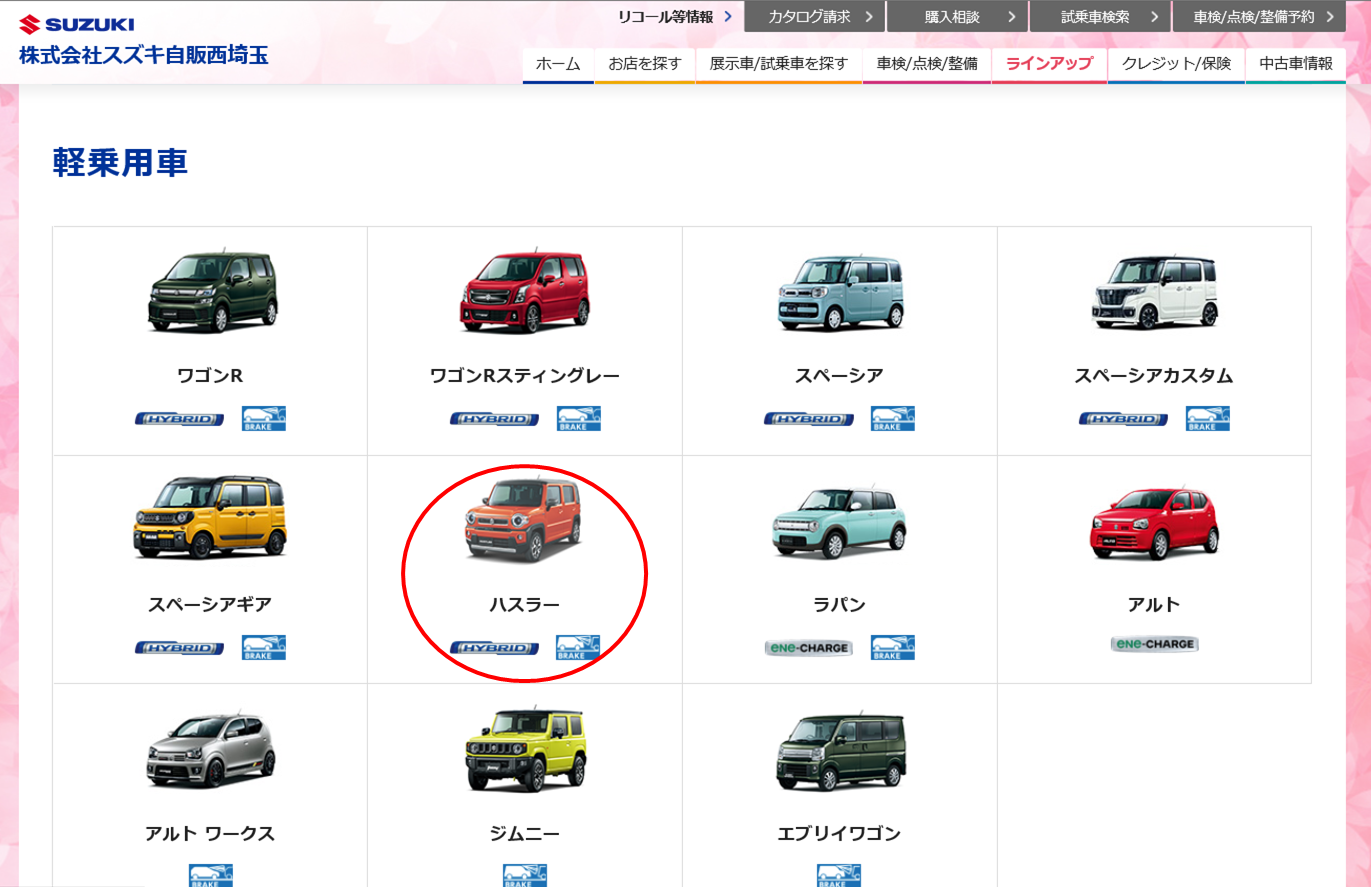This screenshot has width=1371, height=888.
Task: Open the お店を探す tab
Action: (x=645, y=64)
